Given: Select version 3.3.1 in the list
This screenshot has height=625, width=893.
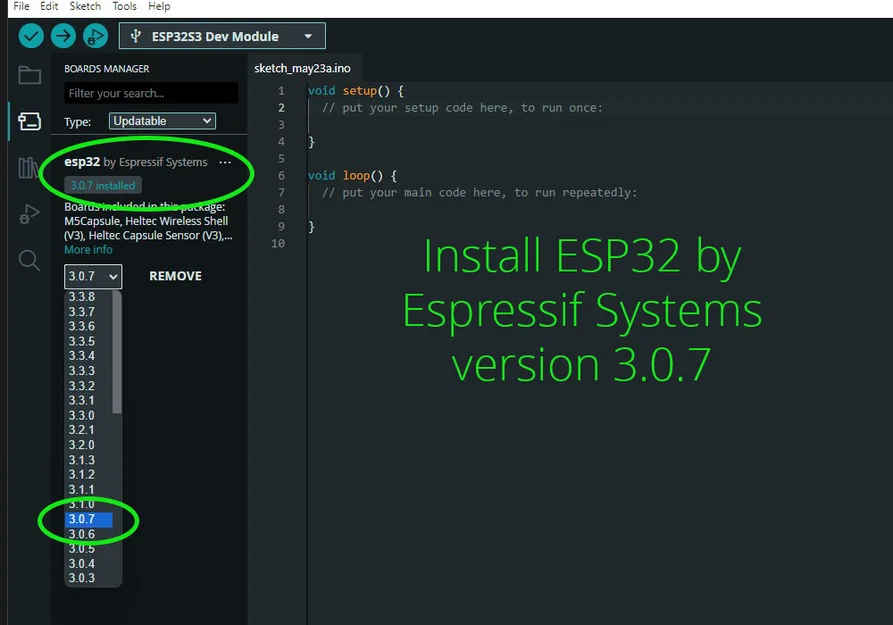Looking at the screenshot, I should coord(88,401).
